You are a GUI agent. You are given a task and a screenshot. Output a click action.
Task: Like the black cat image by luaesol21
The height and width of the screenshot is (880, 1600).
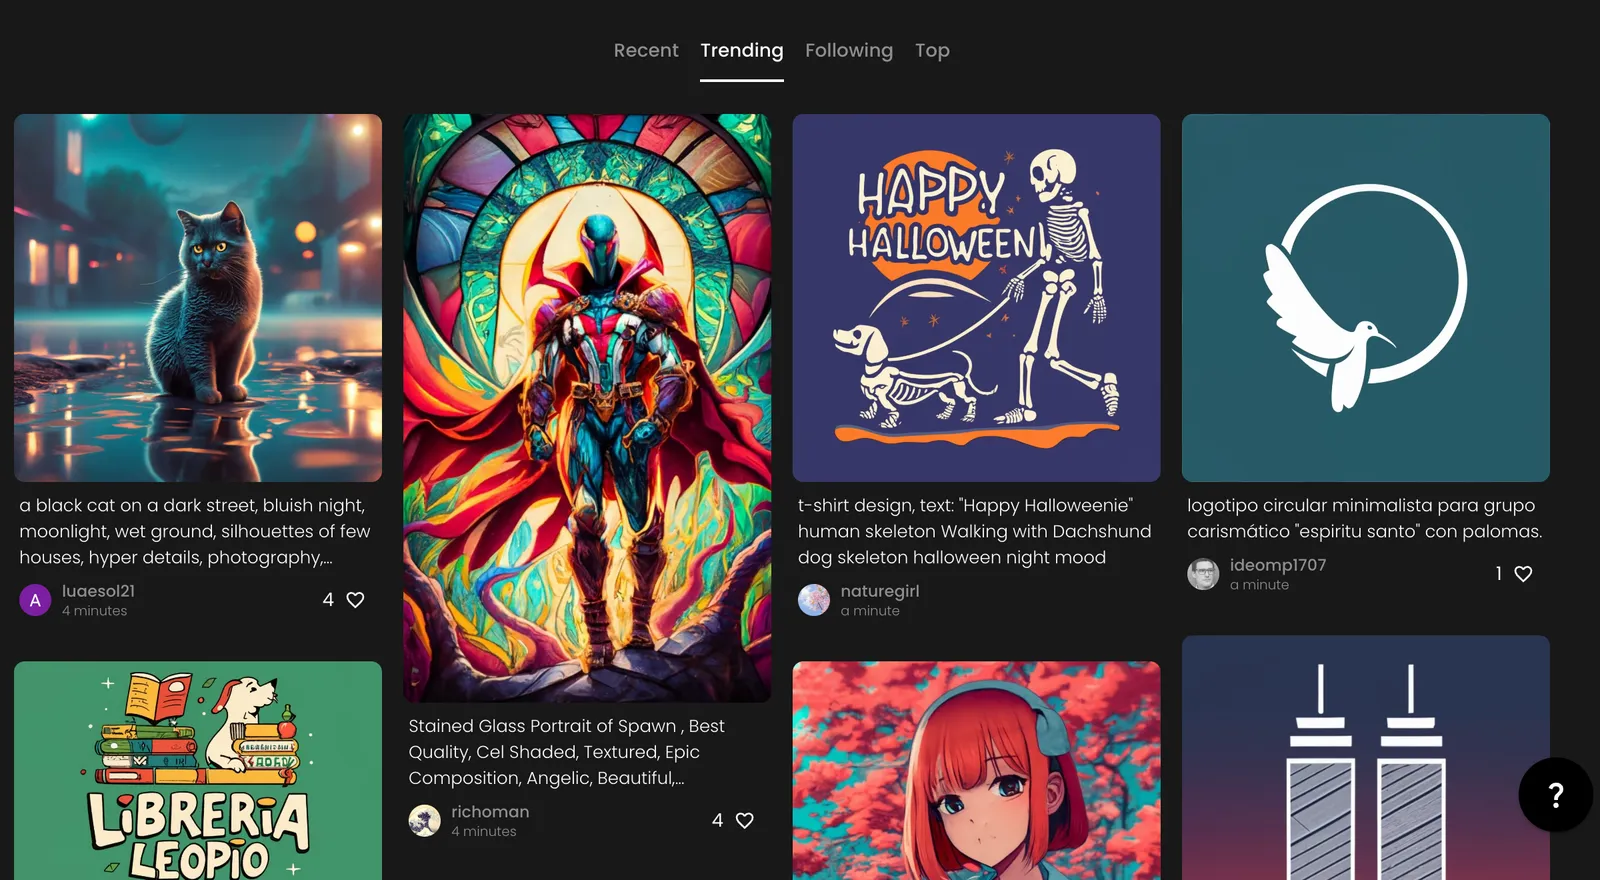pos(355,600)
